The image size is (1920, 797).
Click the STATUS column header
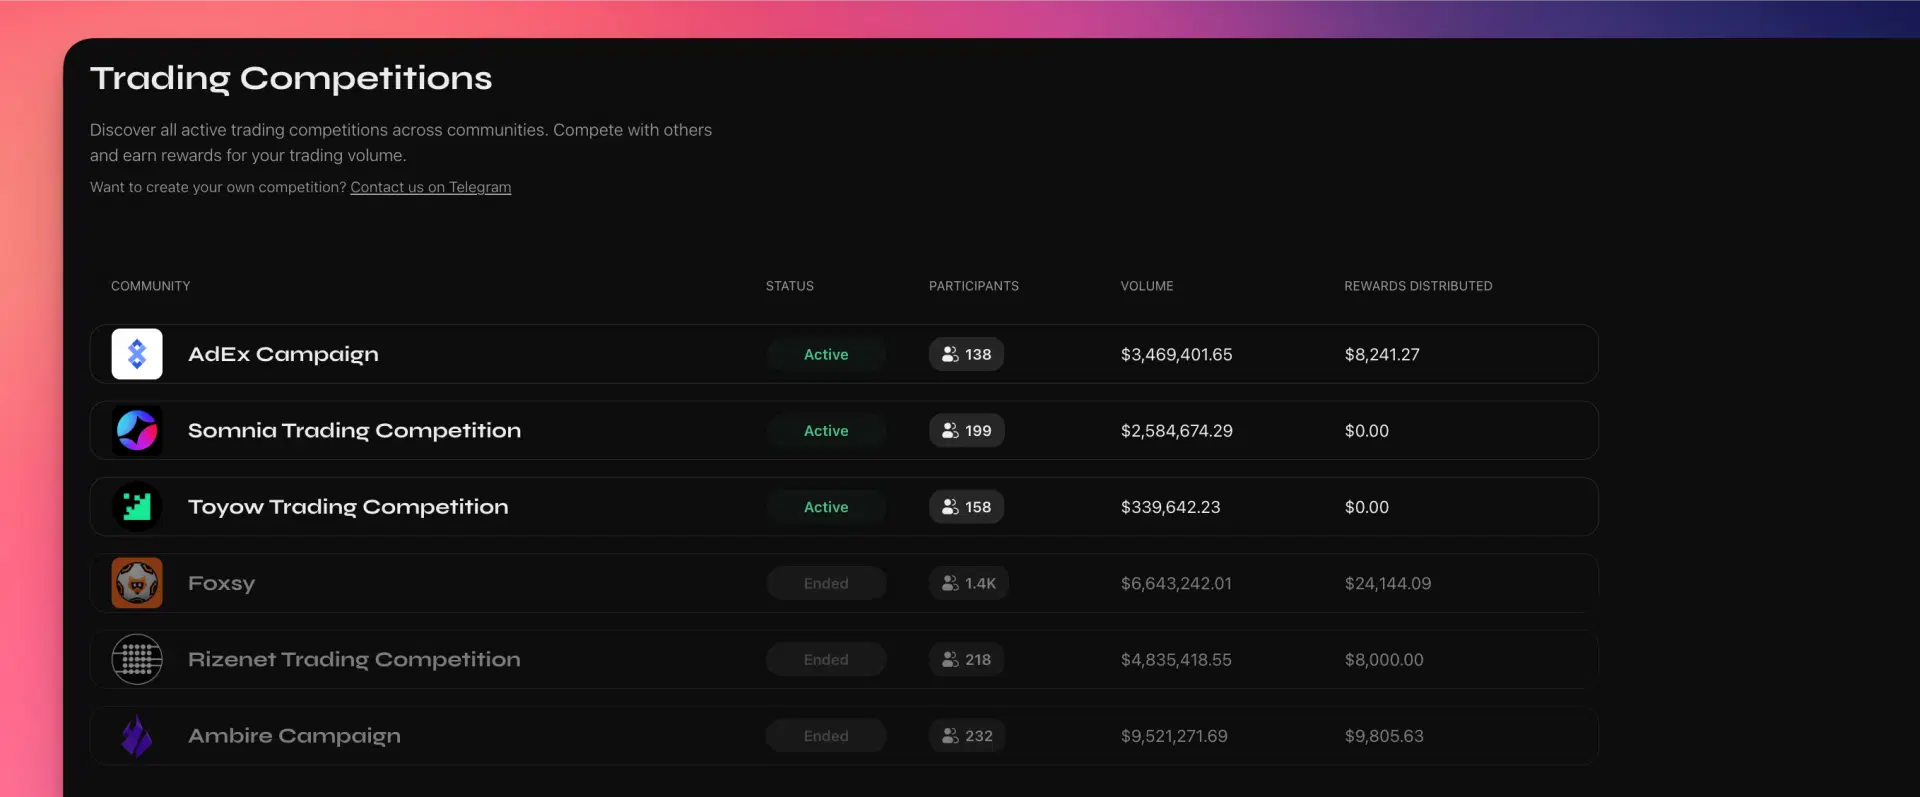click(790, 286)
